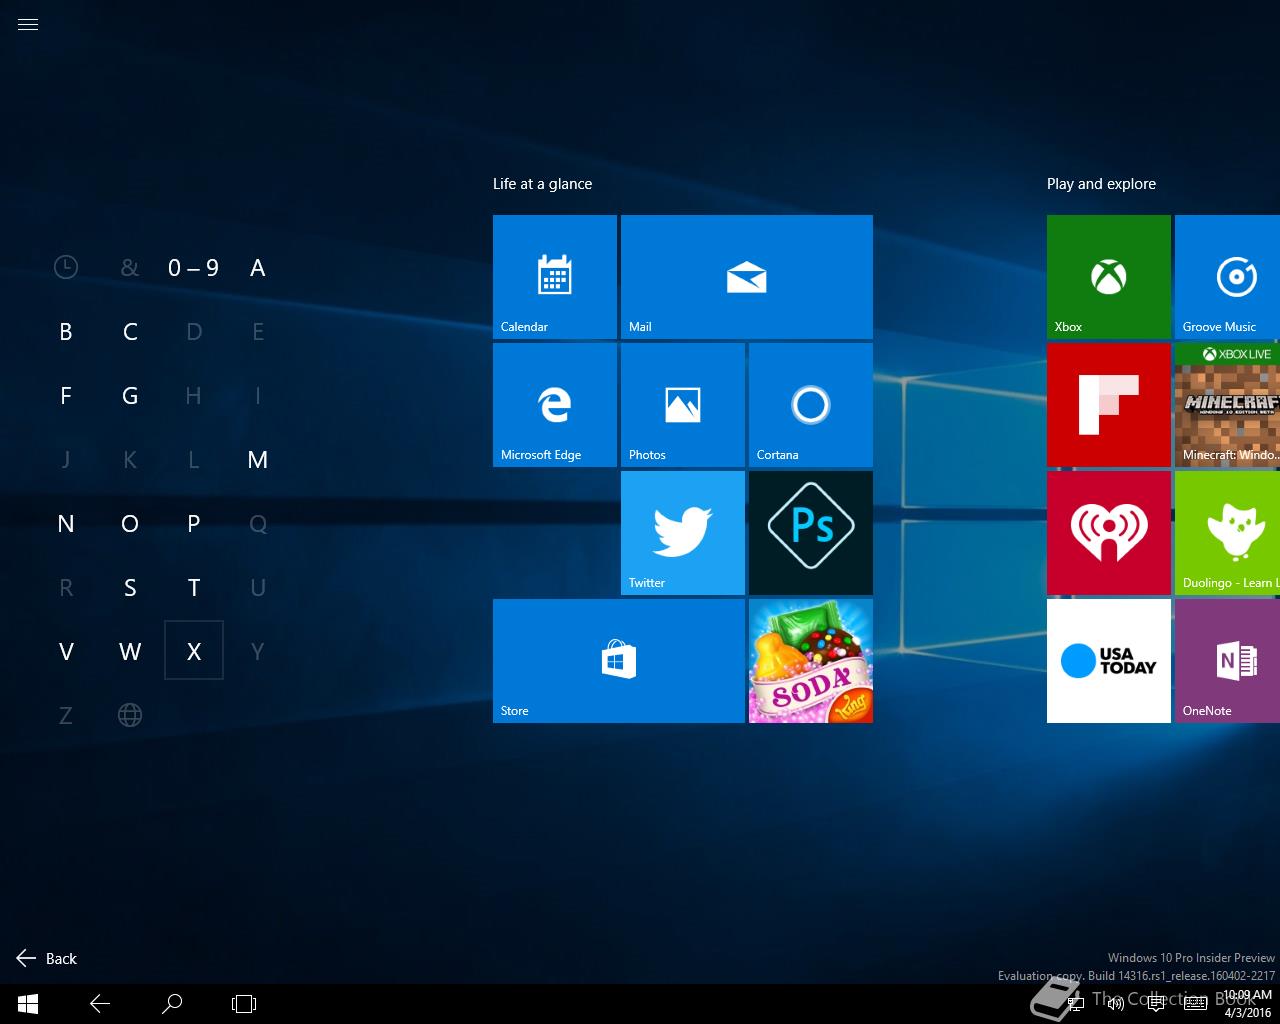
Task: Jump to apps under letter X
Action: (x=194, y=651)
